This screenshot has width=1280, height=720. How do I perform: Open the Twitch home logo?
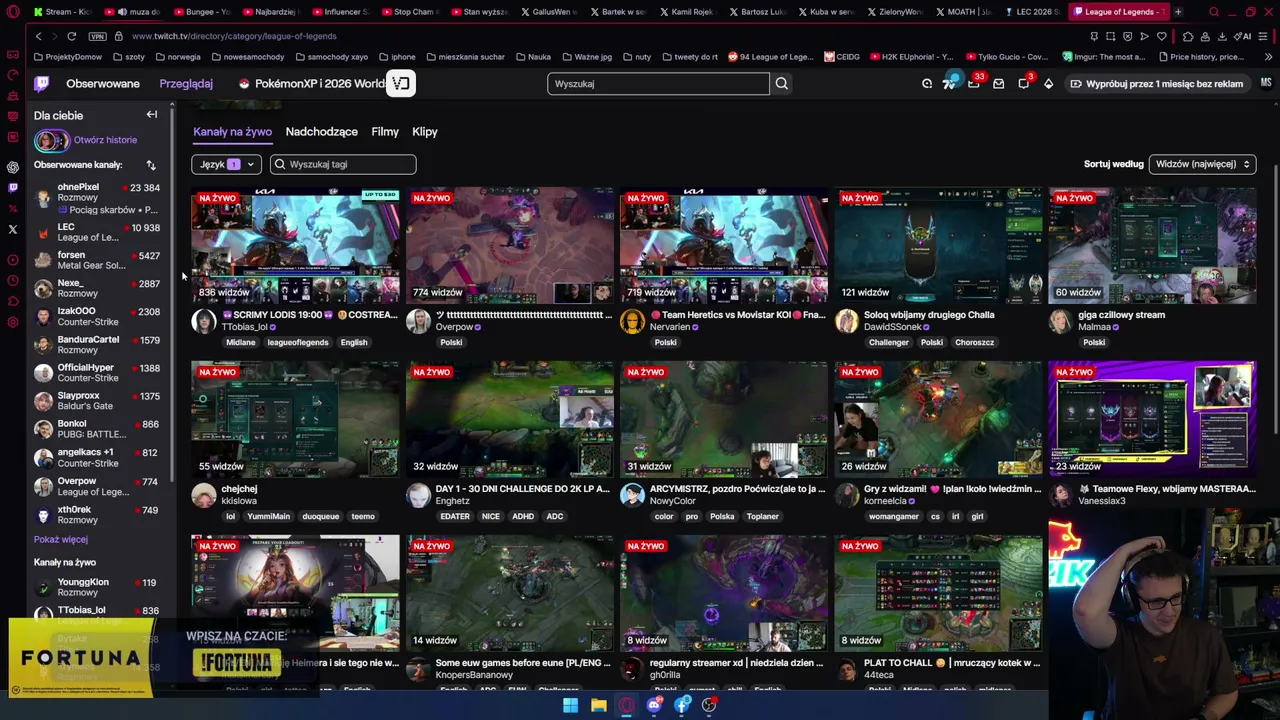click(x=41, y=84)
